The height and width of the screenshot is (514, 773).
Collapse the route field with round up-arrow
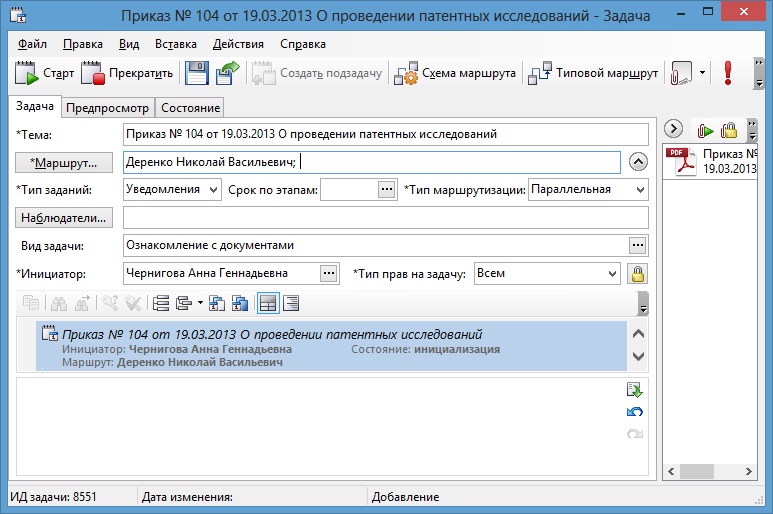(x=638, y=162)
